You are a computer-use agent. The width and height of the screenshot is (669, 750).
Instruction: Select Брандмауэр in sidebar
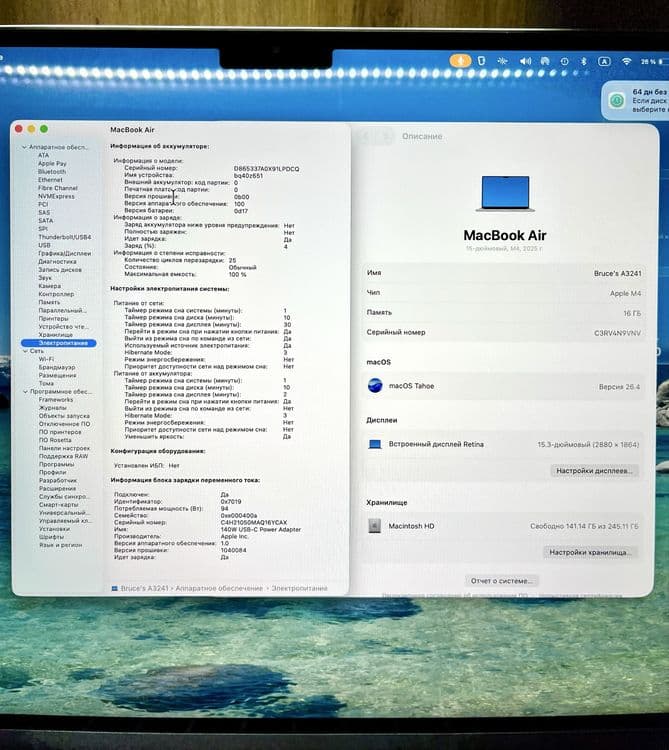(57, 367)
